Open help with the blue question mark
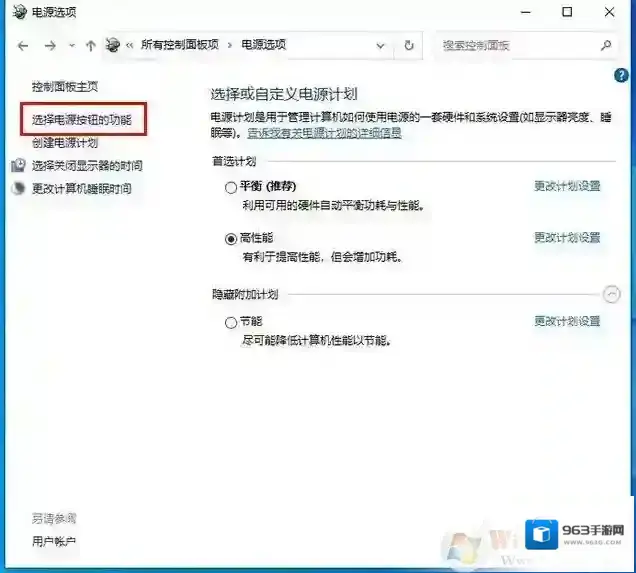This screenshot has width=636, height=573. pyautogui.click(x=621, y=75)
